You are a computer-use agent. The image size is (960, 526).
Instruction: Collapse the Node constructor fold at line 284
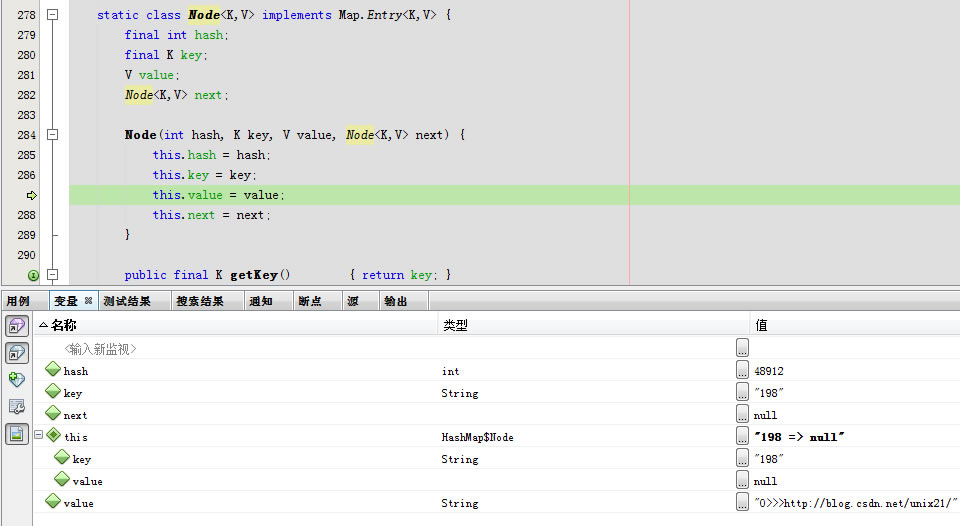coord(53,135)
